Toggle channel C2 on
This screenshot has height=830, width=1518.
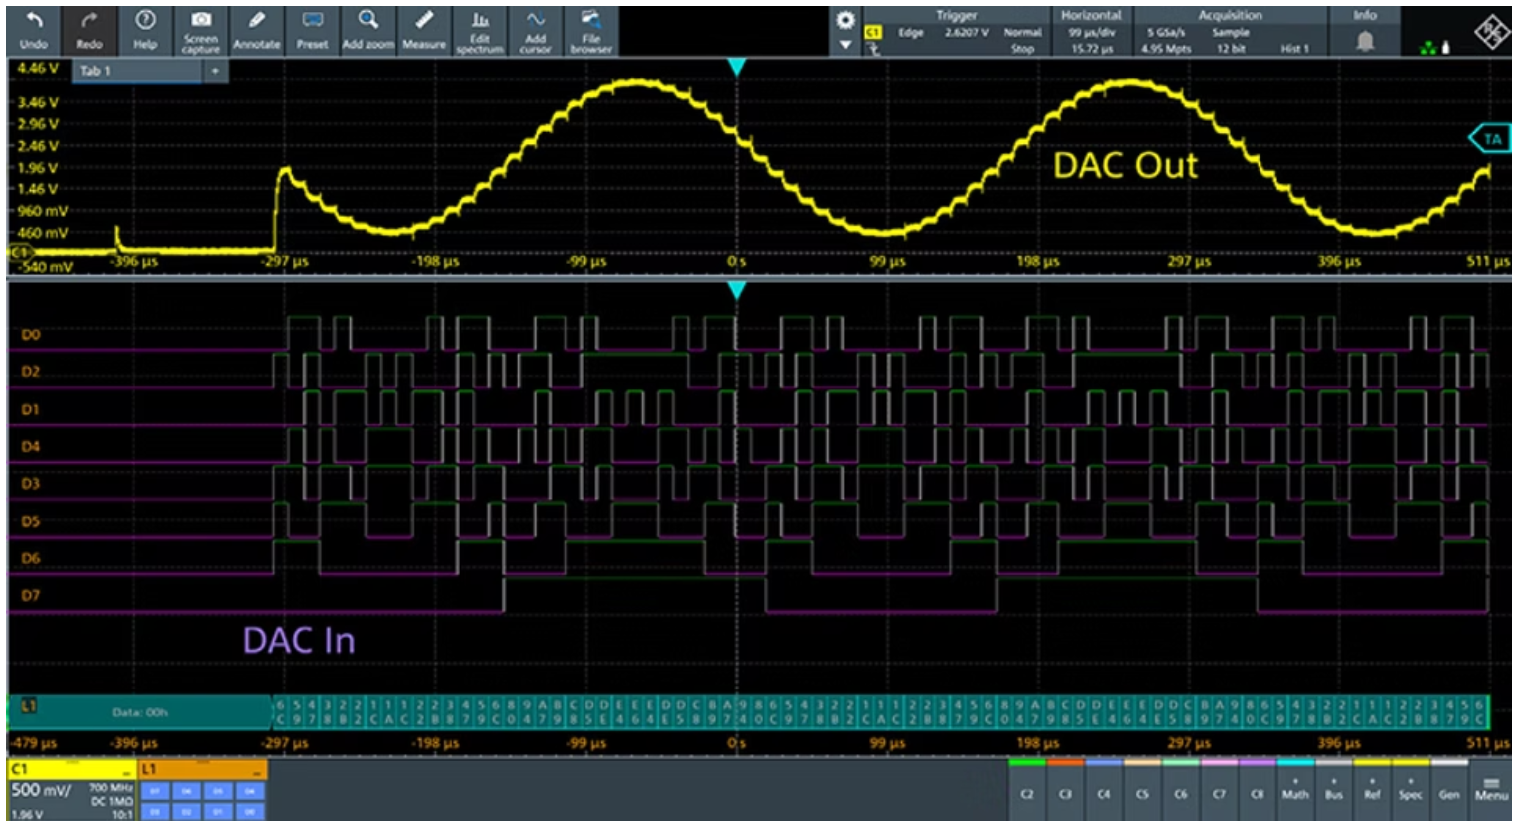(1027, 788)
